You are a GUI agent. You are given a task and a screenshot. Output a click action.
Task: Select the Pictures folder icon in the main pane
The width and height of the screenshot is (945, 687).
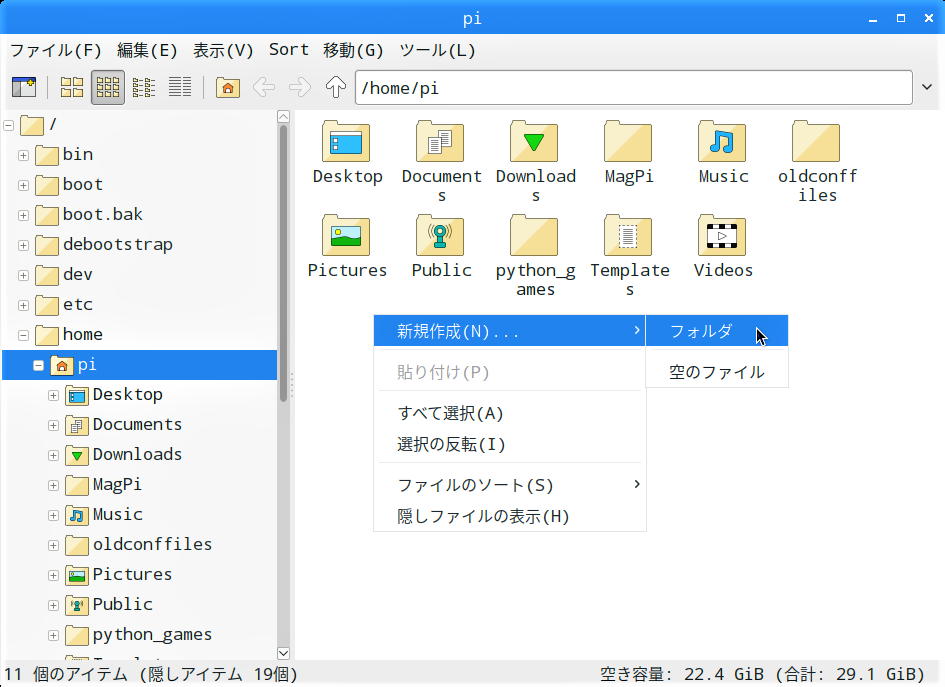click(x=347, y=236)
